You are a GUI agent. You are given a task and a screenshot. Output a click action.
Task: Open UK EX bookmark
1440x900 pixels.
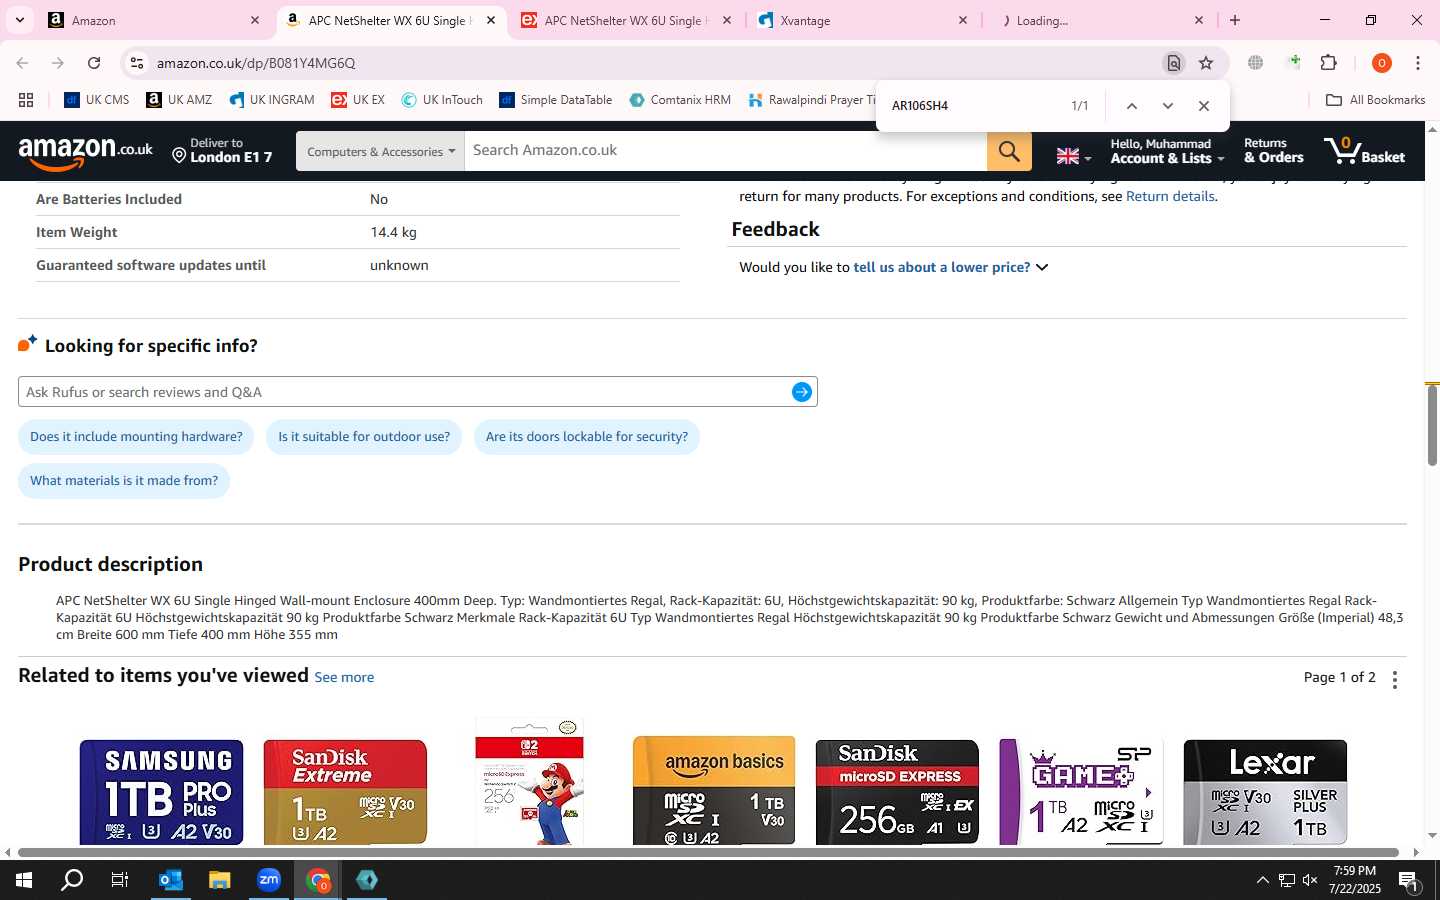[358, 100]
